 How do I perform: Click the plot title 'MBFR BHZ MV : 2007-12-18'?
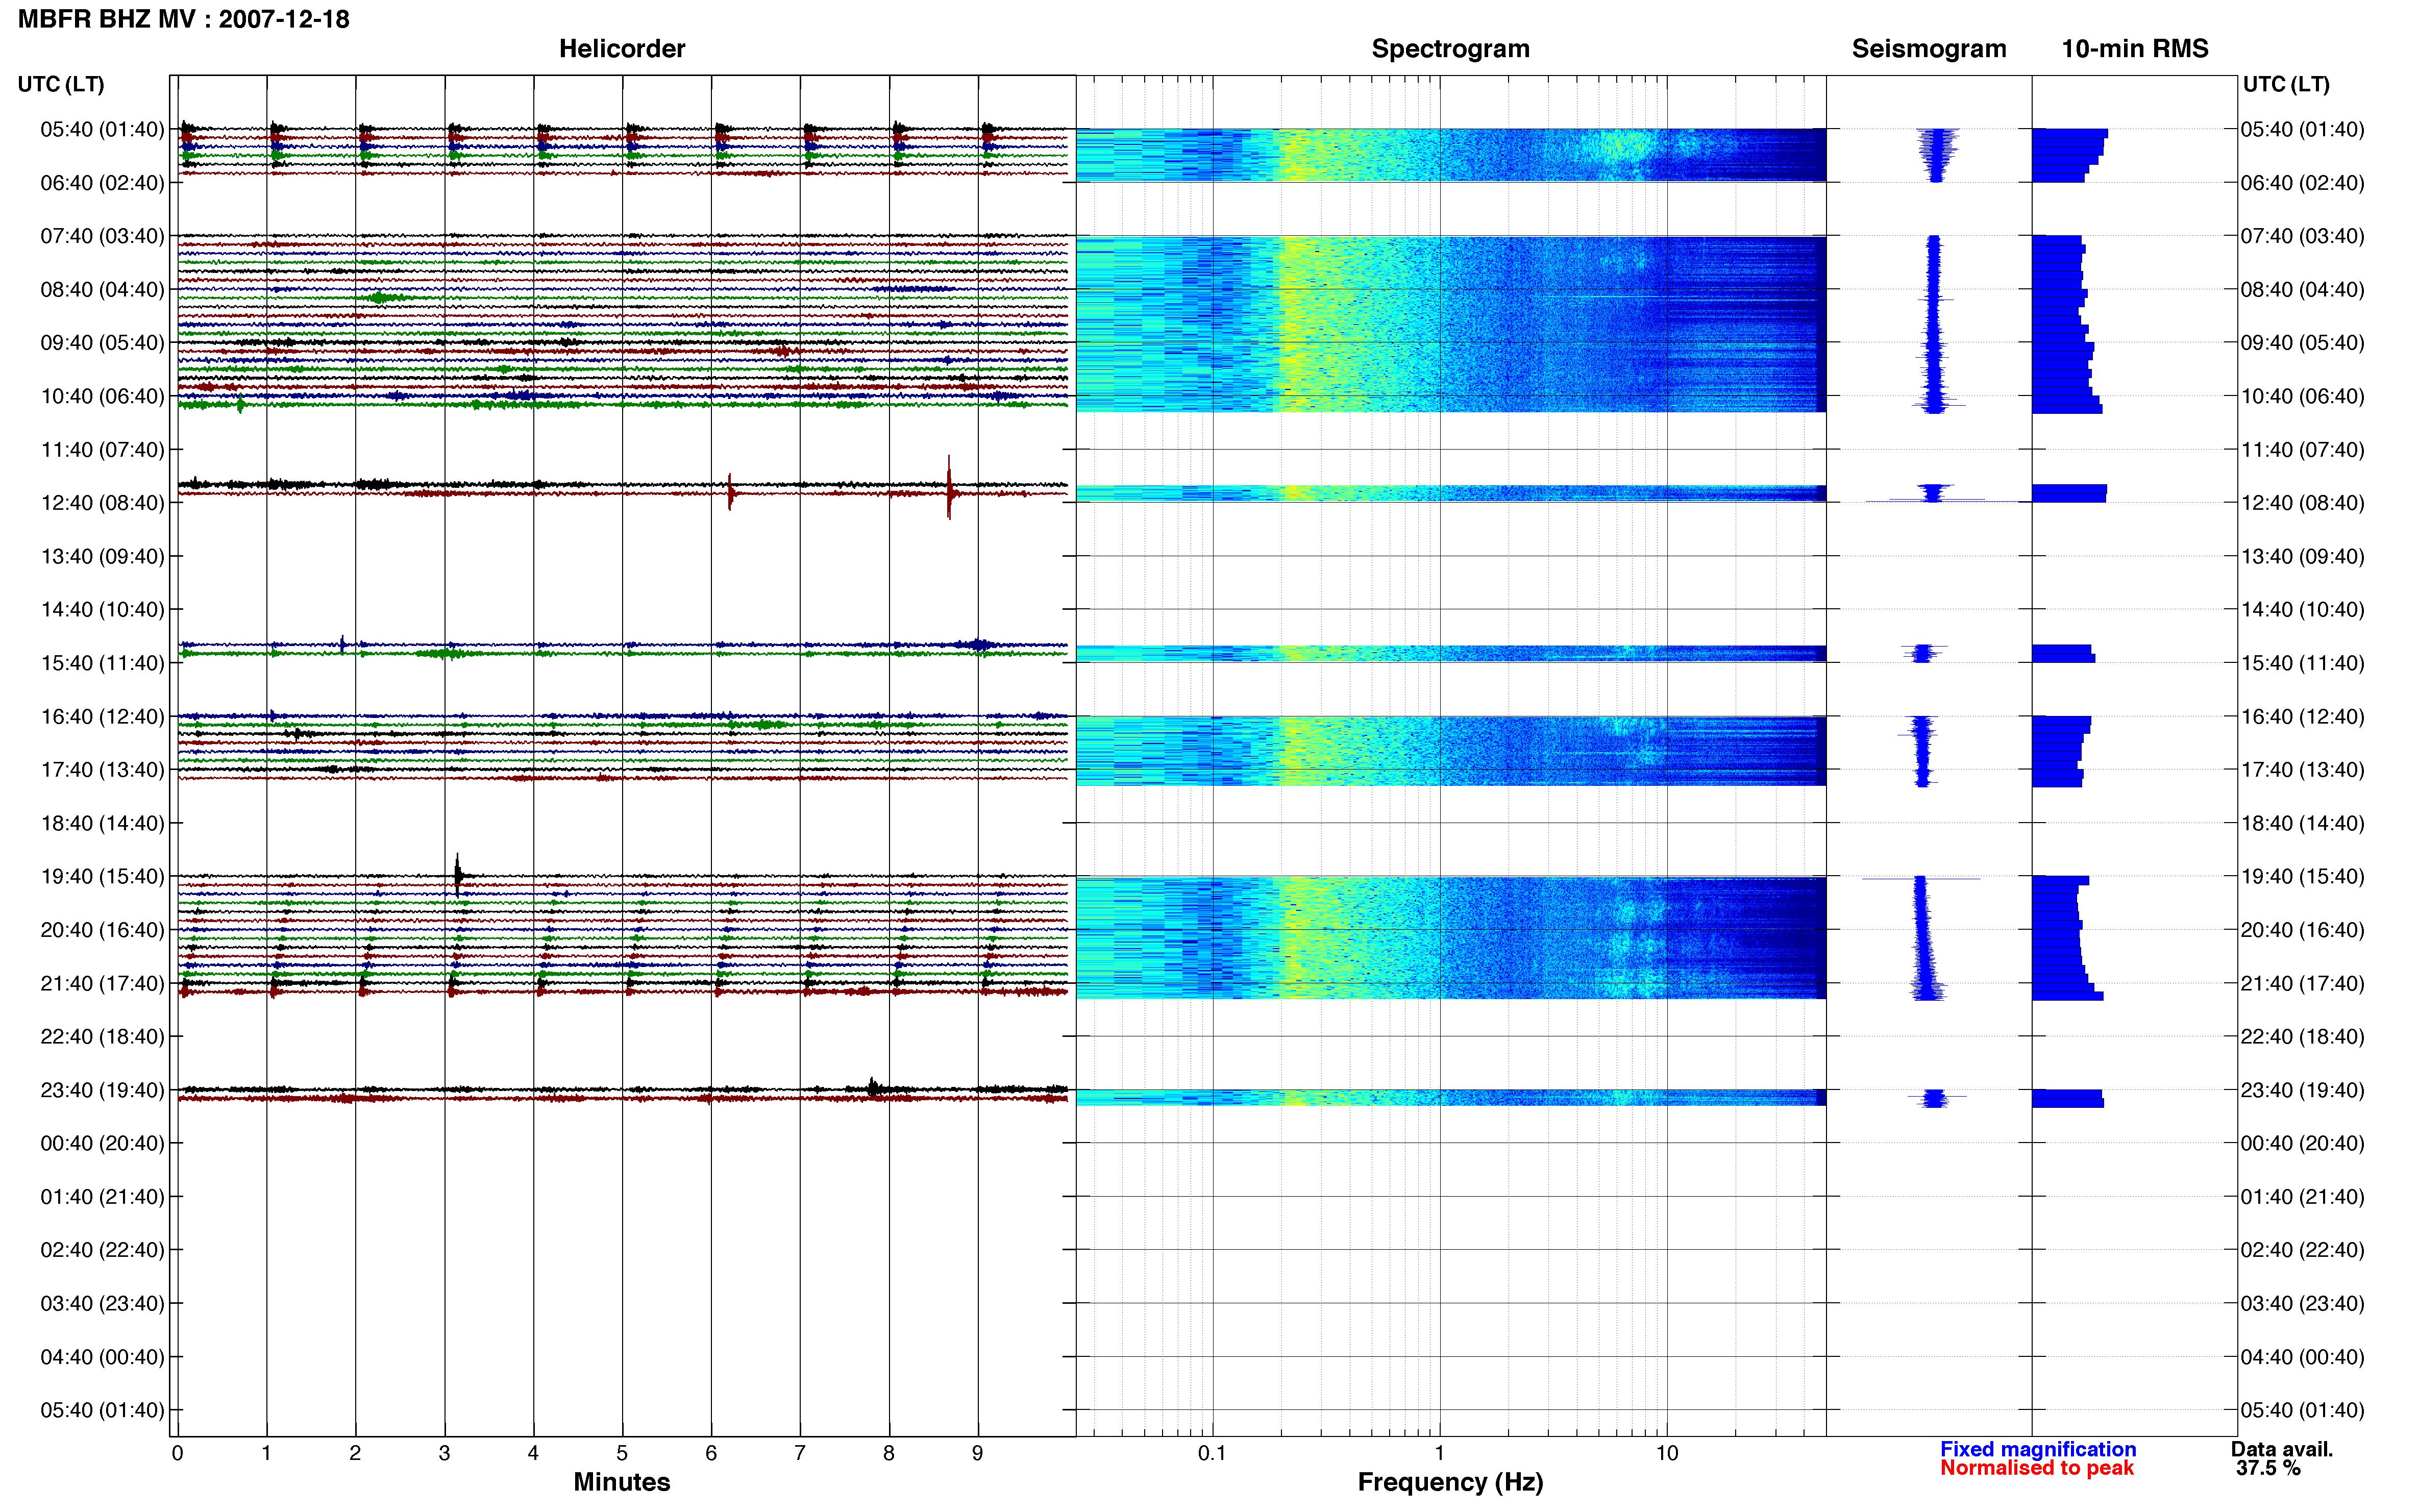(x=184, y=19)
